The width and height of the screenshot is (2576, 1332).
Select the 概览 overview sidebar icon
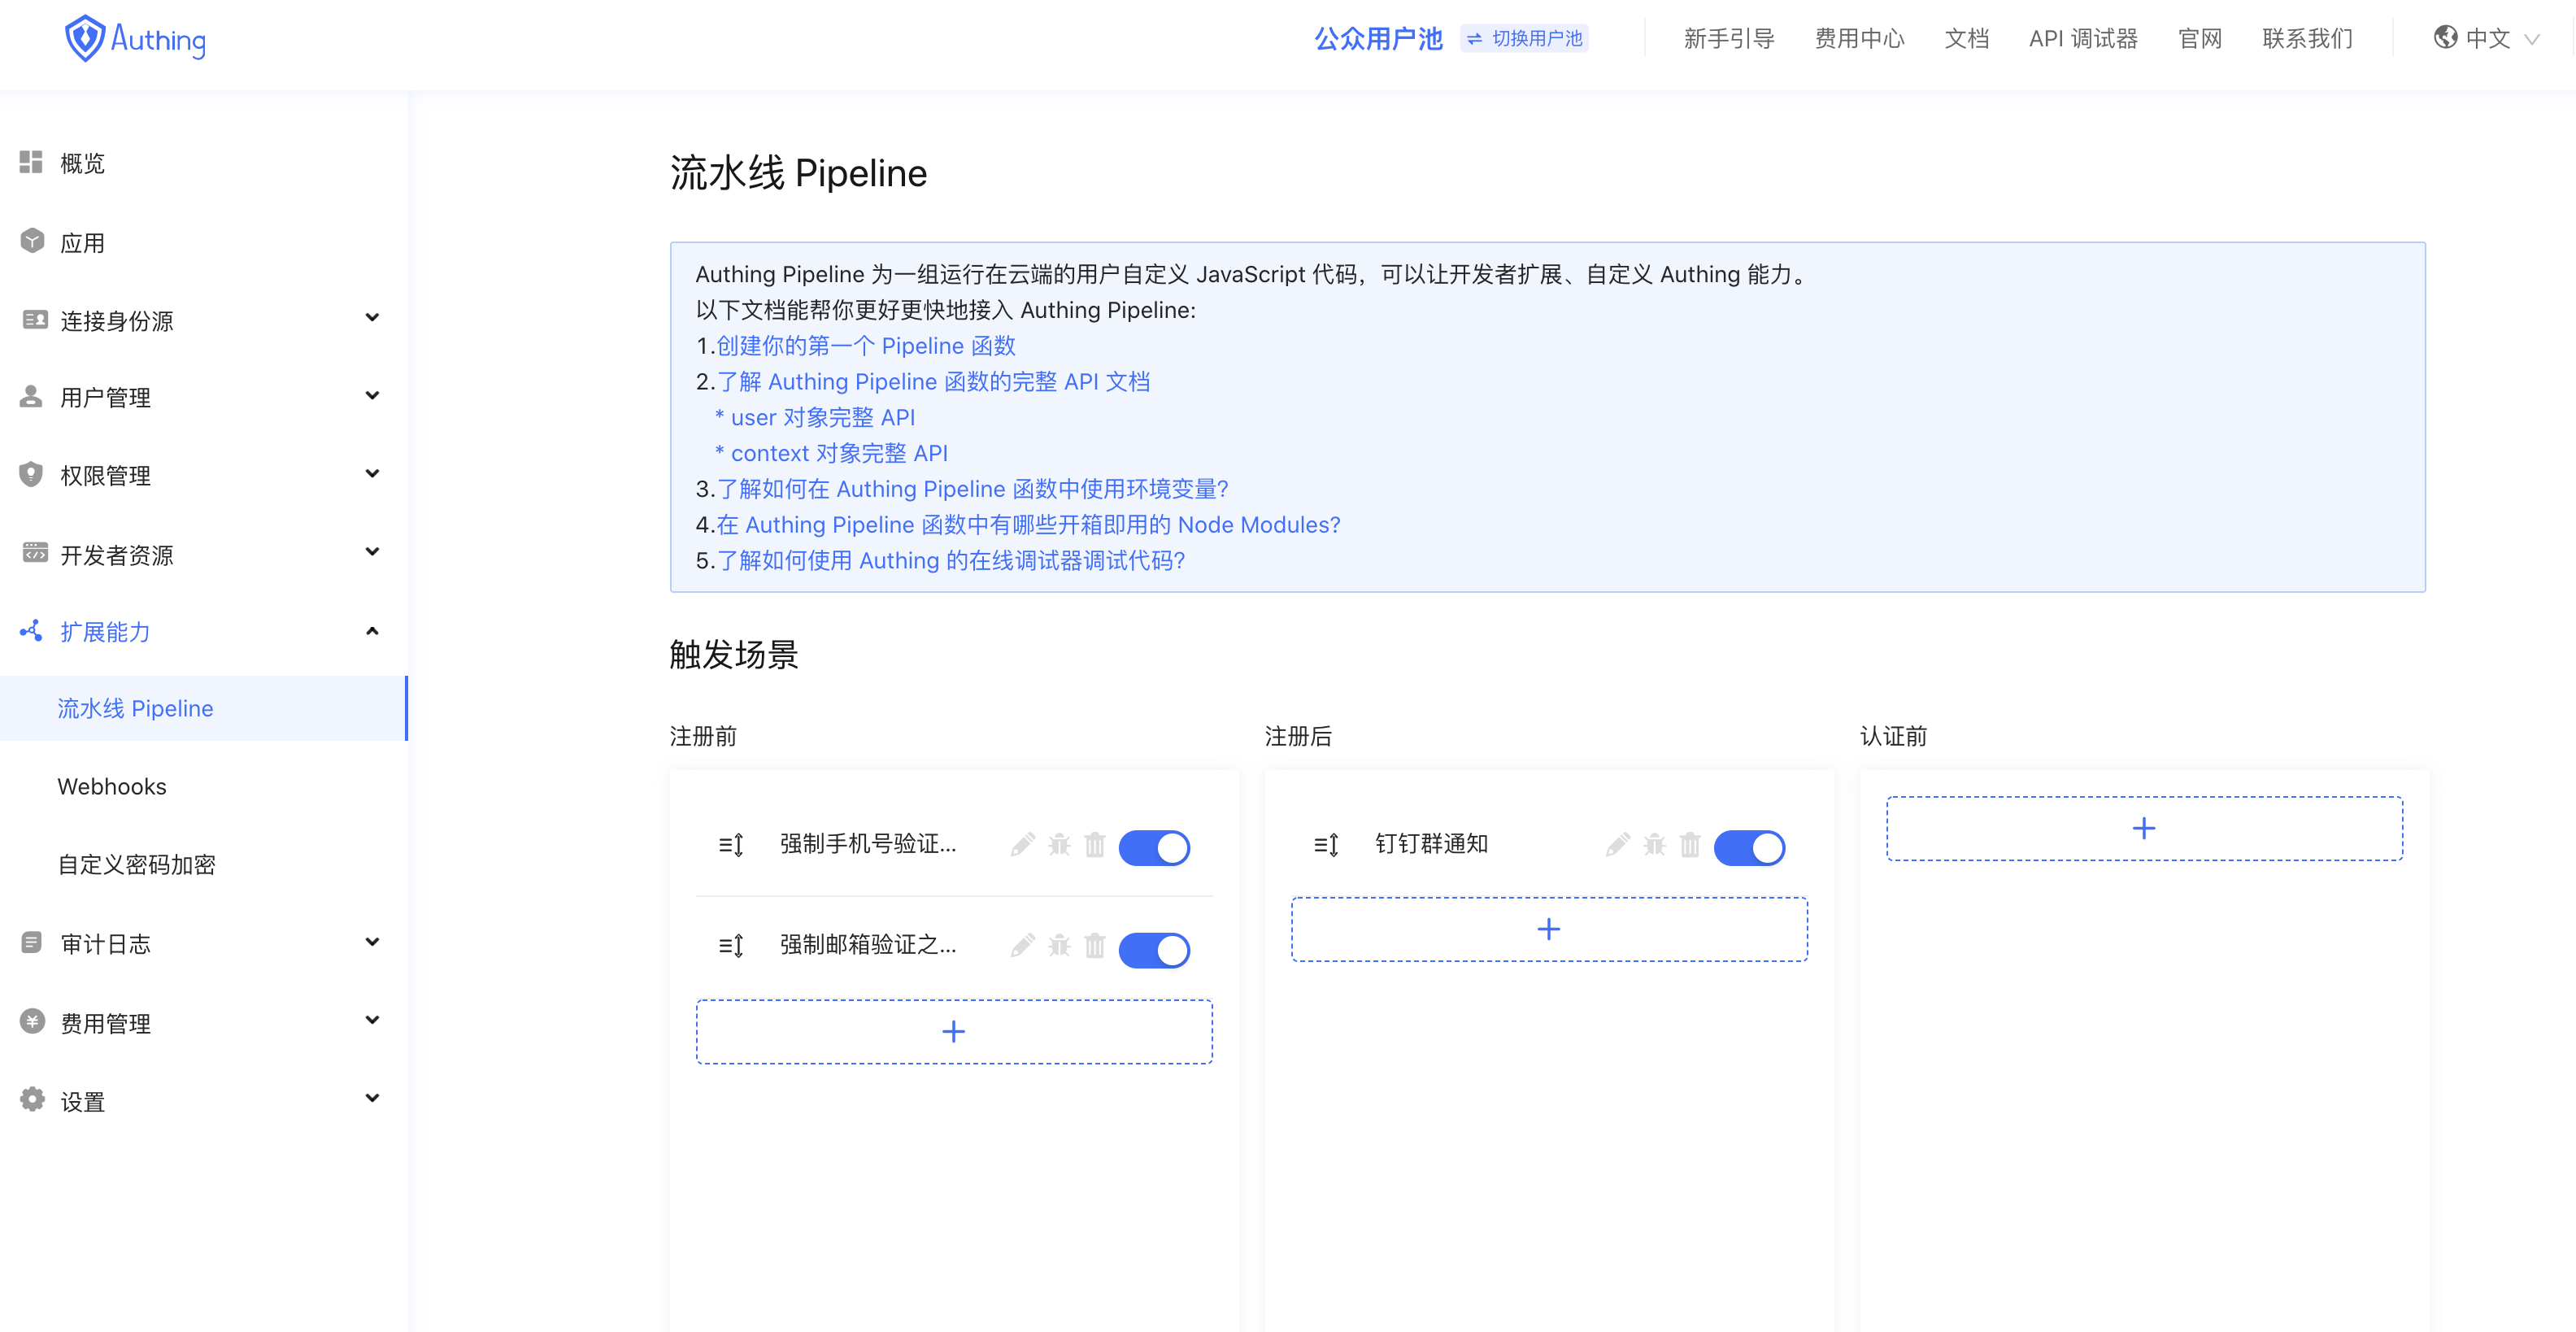click(30, 162)
